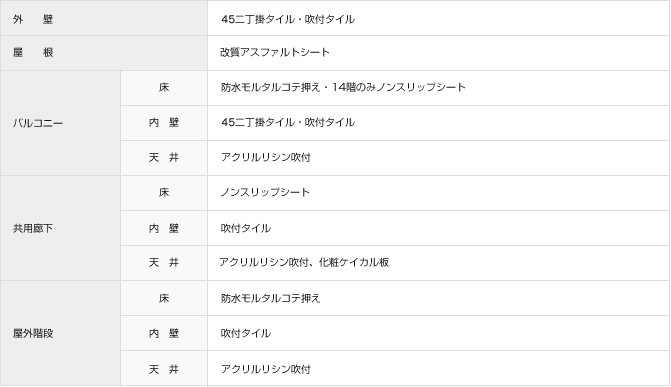The height and width of the screenshot is (387, 671).
Task: Select the 屋根 row label
Action: (x=104, y=53)
